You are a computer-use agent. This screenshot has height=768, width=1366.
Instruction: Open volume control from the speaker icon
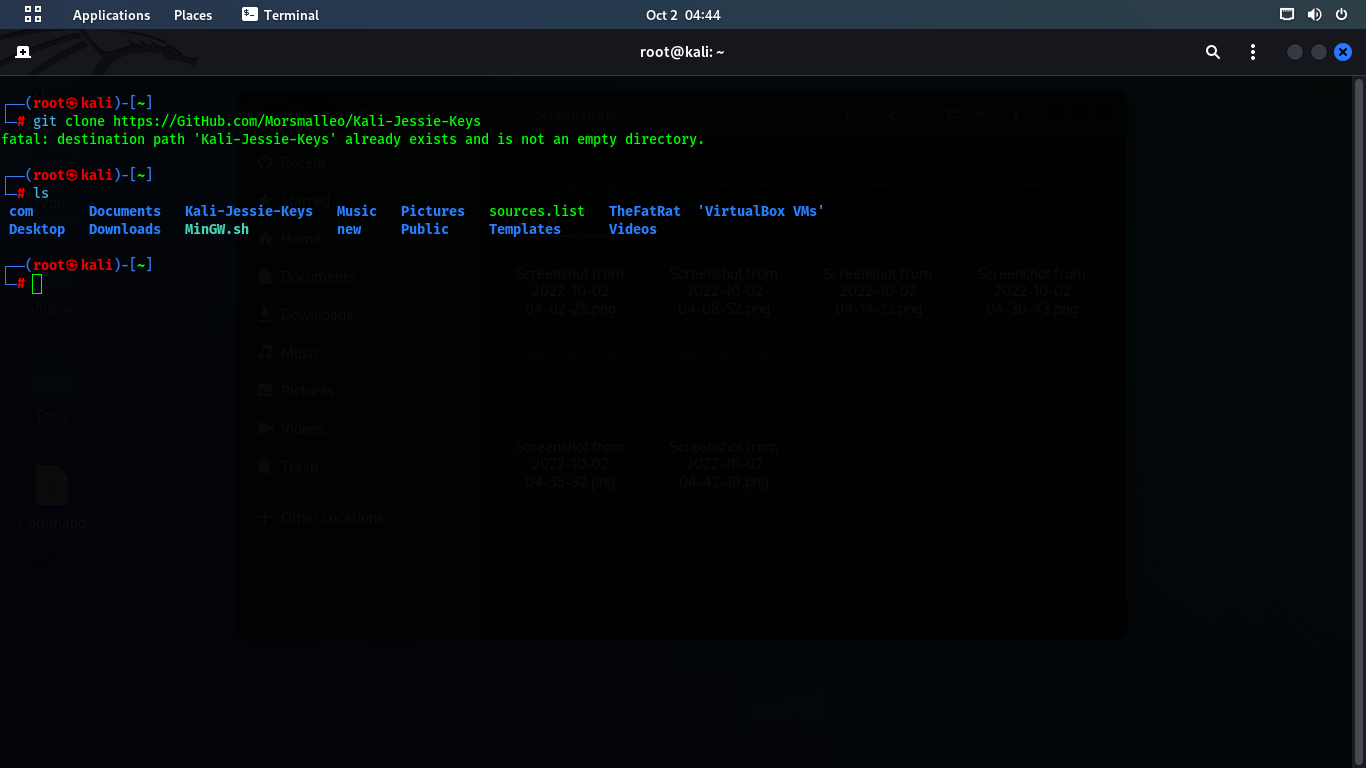pyautogui.click(x=1314, y=15)
